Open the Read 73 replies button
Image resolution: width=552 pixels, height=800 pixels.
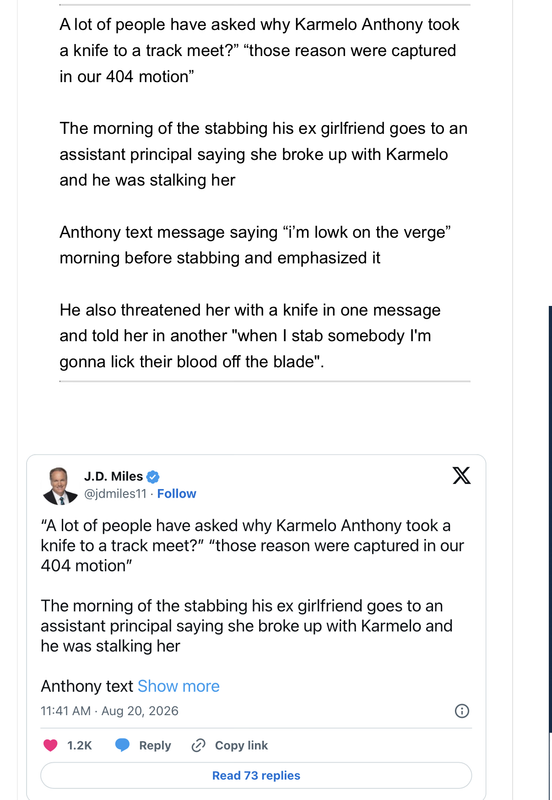(256, 776)
